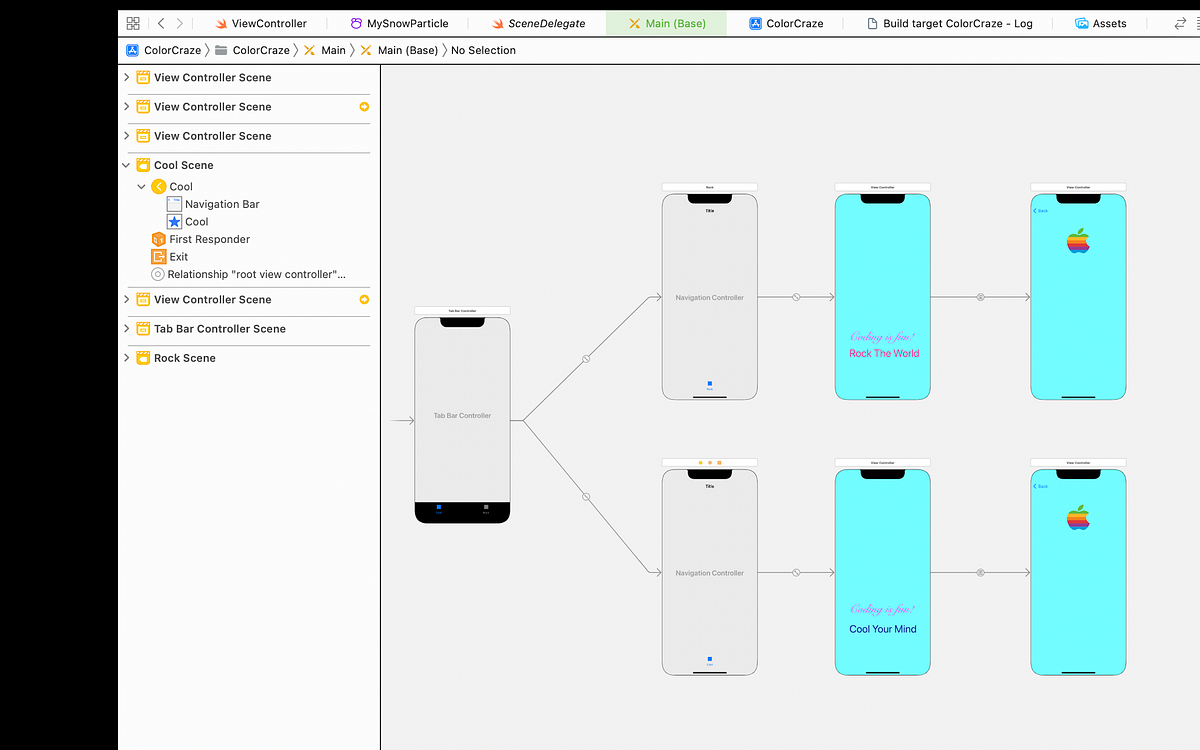
Task: Open the Assets tab
Action: [x=1101, y=21]
